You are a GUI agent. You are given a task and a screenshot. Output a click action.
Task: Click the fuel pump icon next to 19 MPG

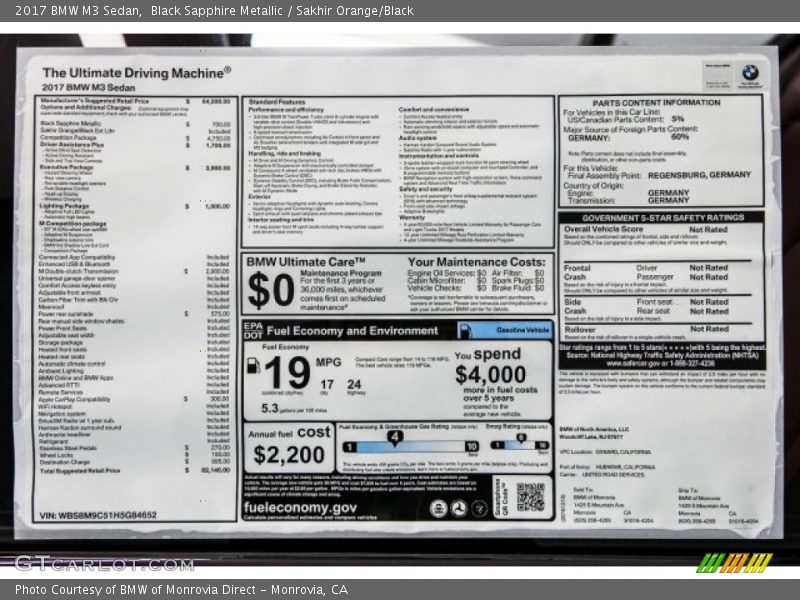[254, 365]
